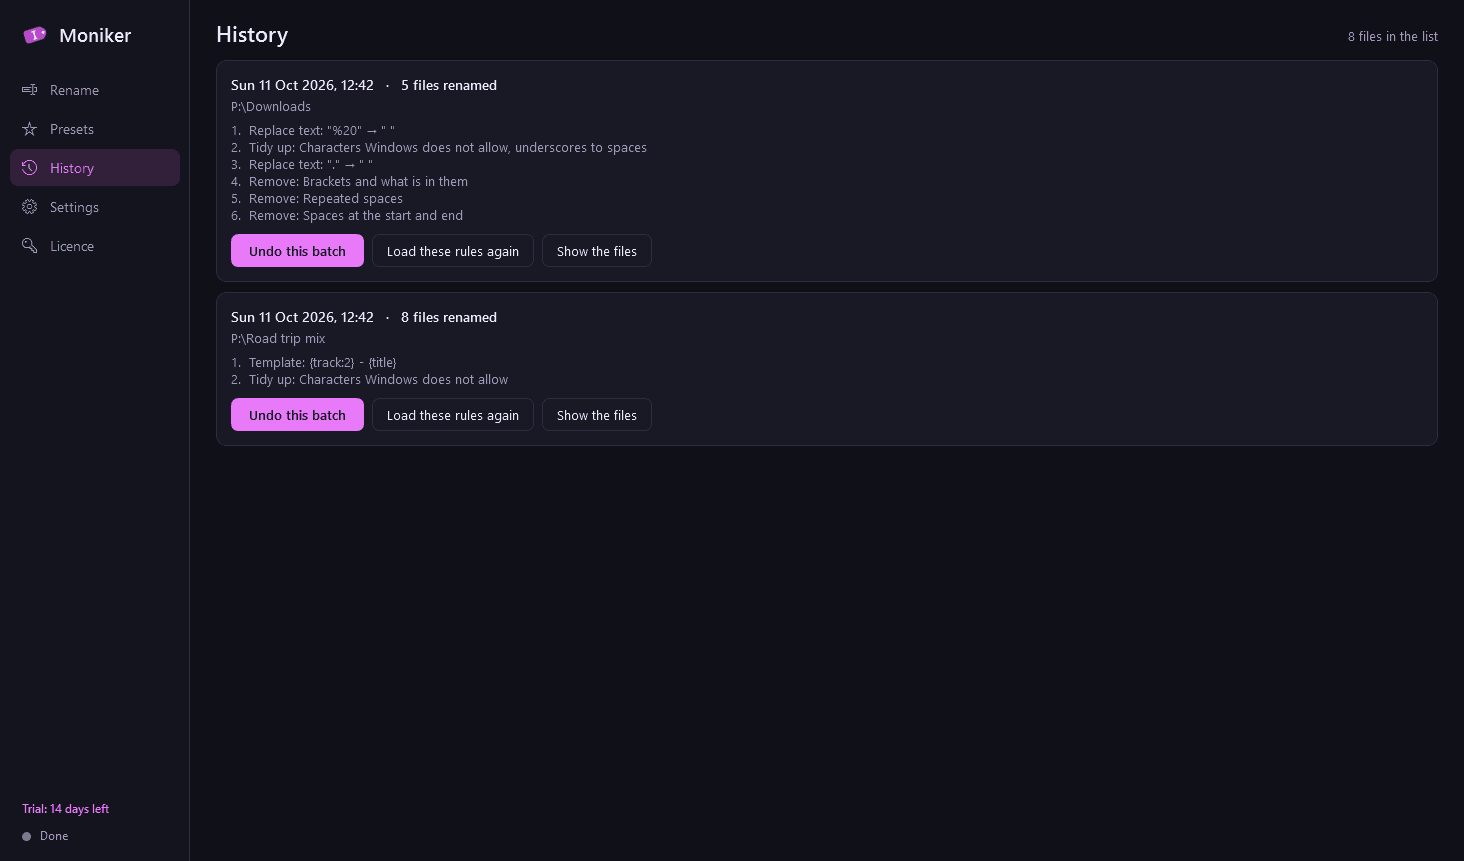This screenshot has height=861, width=1464.
Task: Open the Licence page
Action: (x=95, y=246)
